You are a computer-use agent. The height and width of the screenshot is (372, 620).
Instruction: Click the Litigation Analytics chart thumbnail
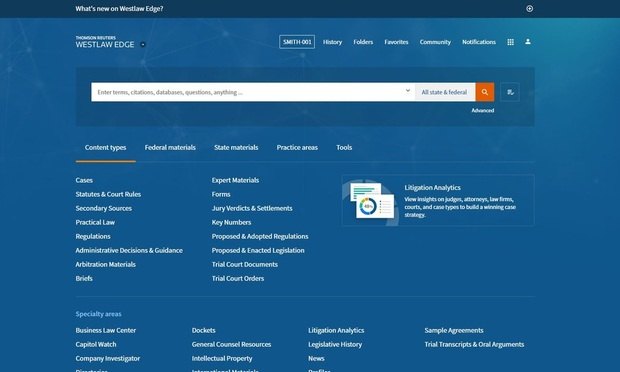coord(372,200)
